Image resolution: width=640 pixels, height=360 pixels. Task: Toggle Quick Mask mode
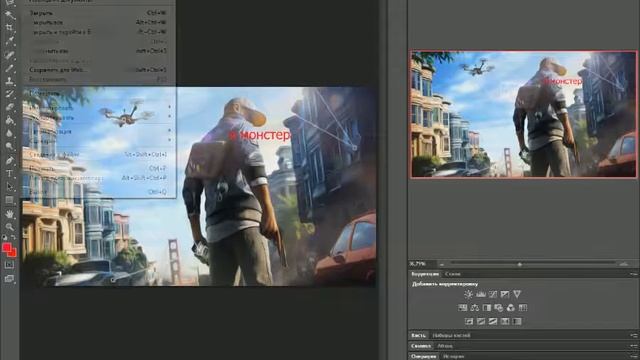(10, 264)
